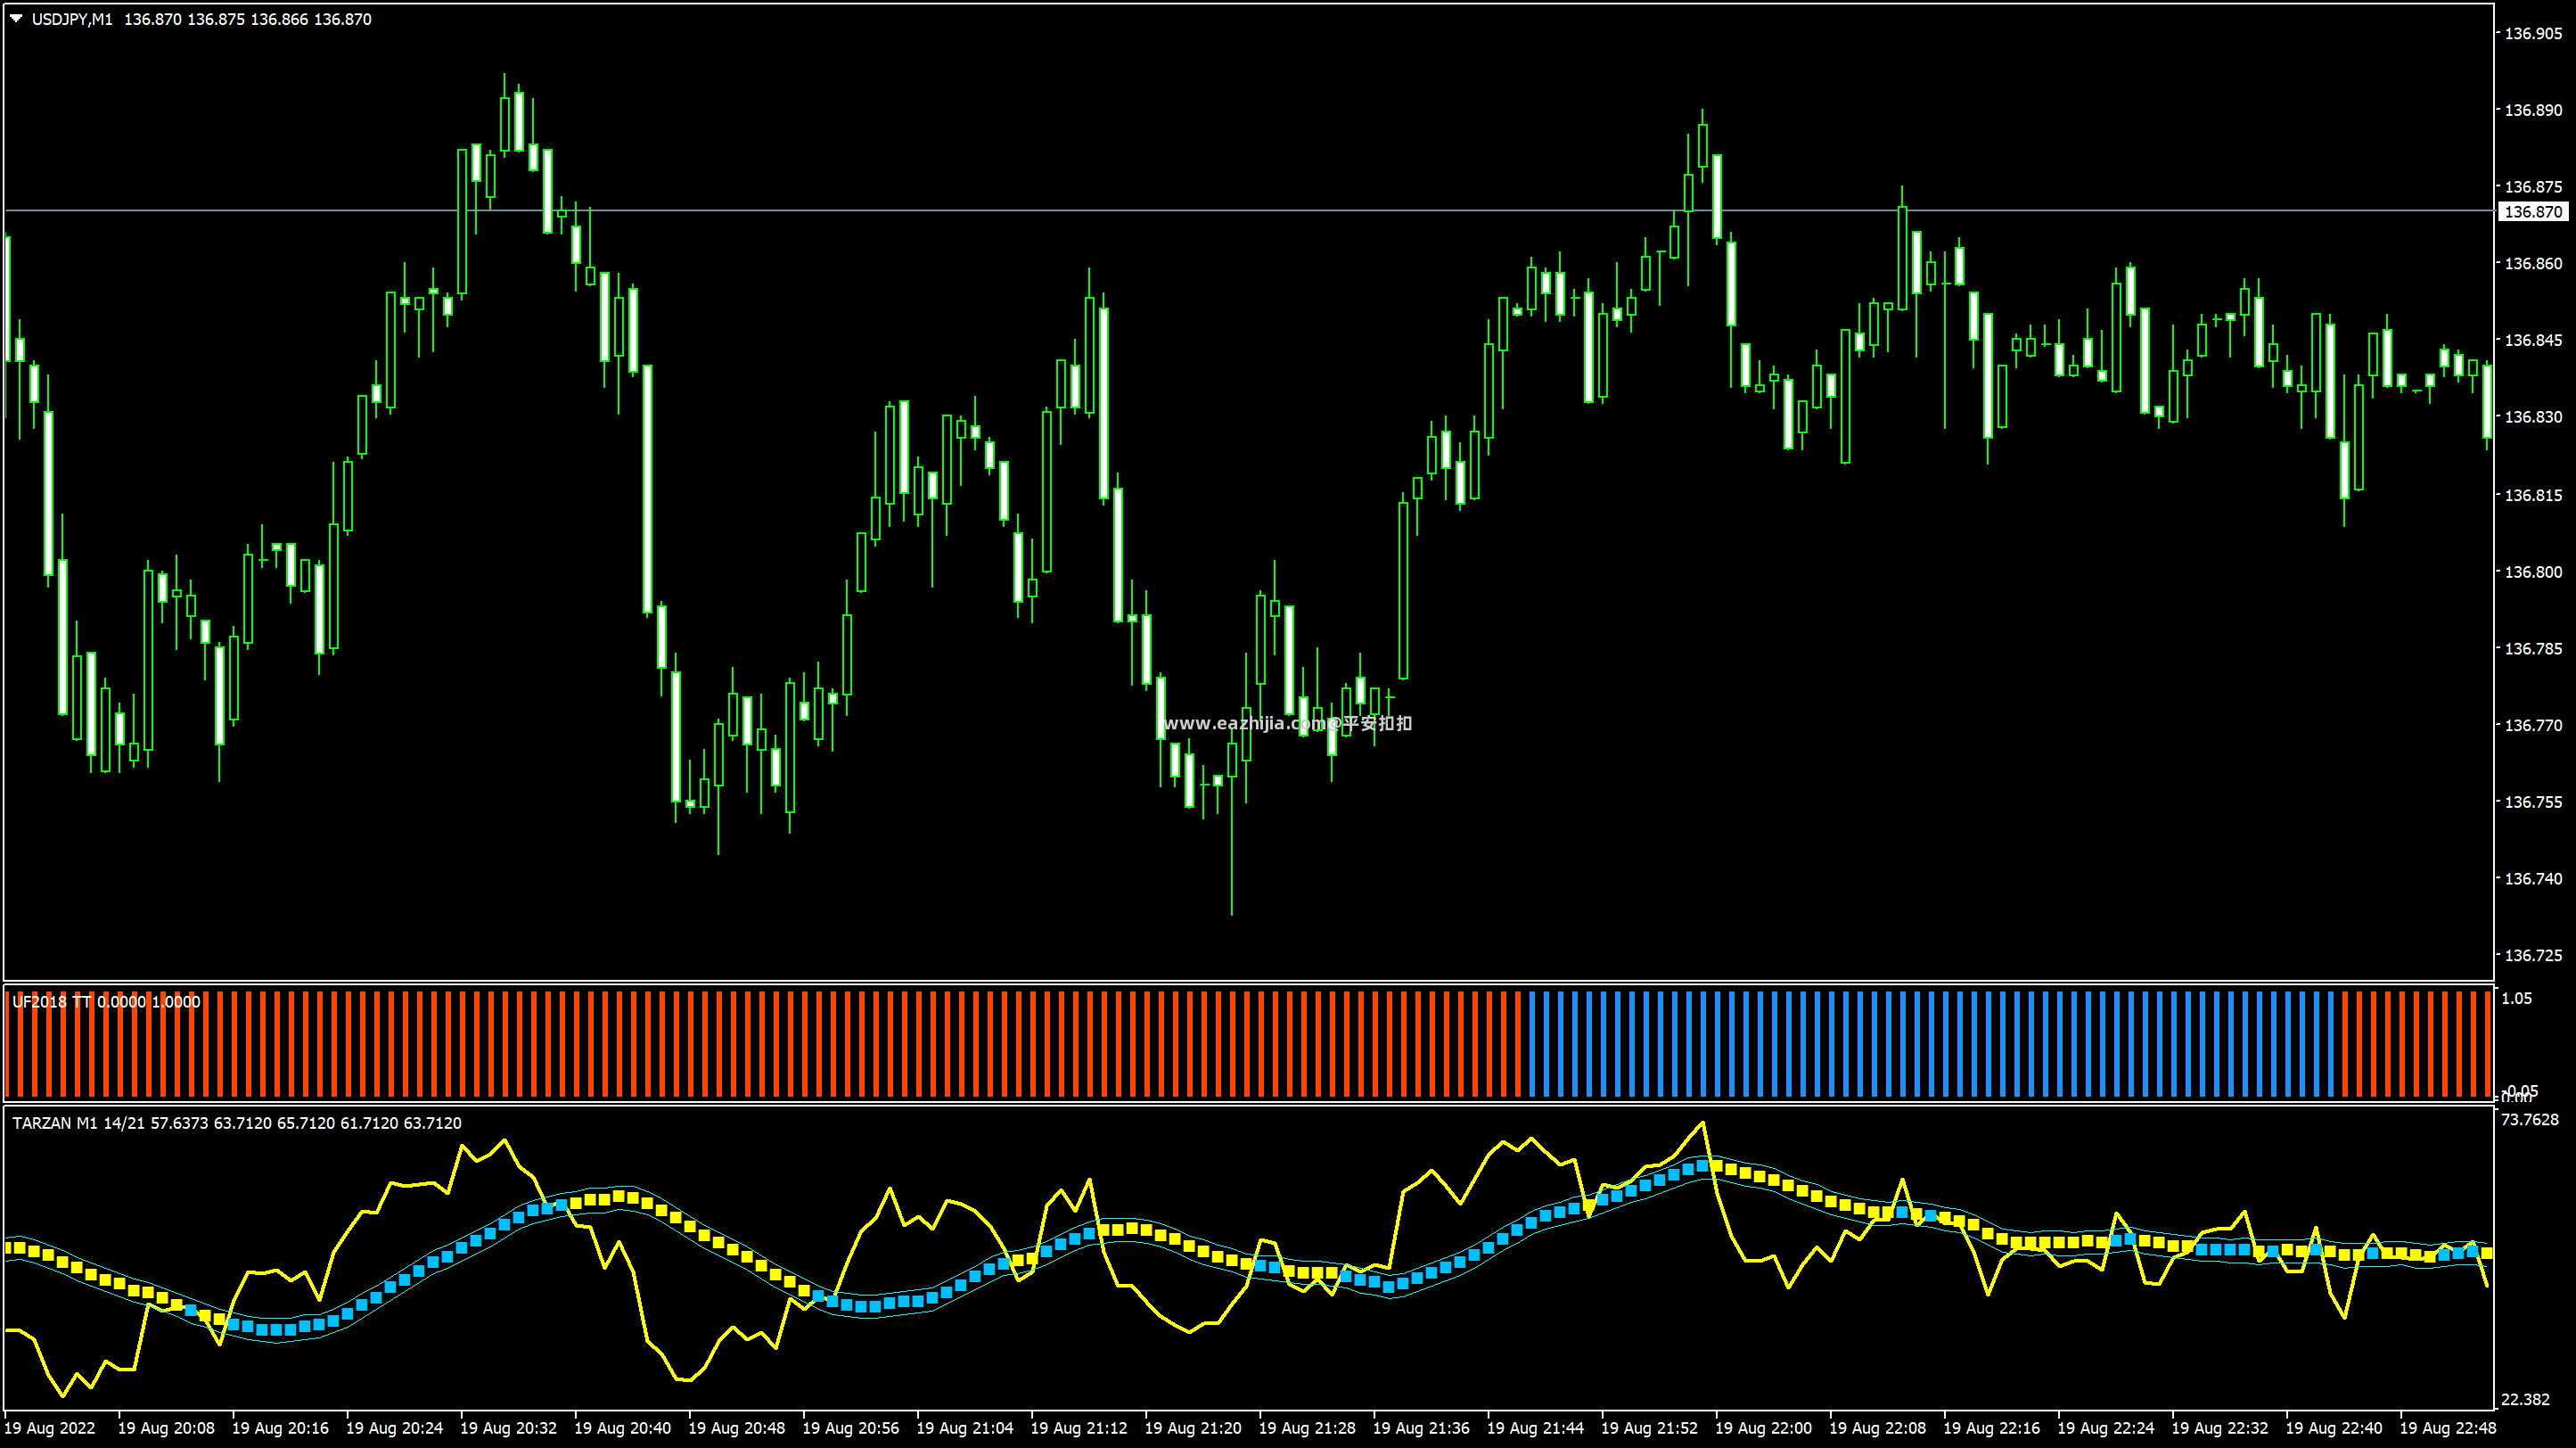
Task: Click the USDJPY,M1 symbol label
Action: (72, 19)
